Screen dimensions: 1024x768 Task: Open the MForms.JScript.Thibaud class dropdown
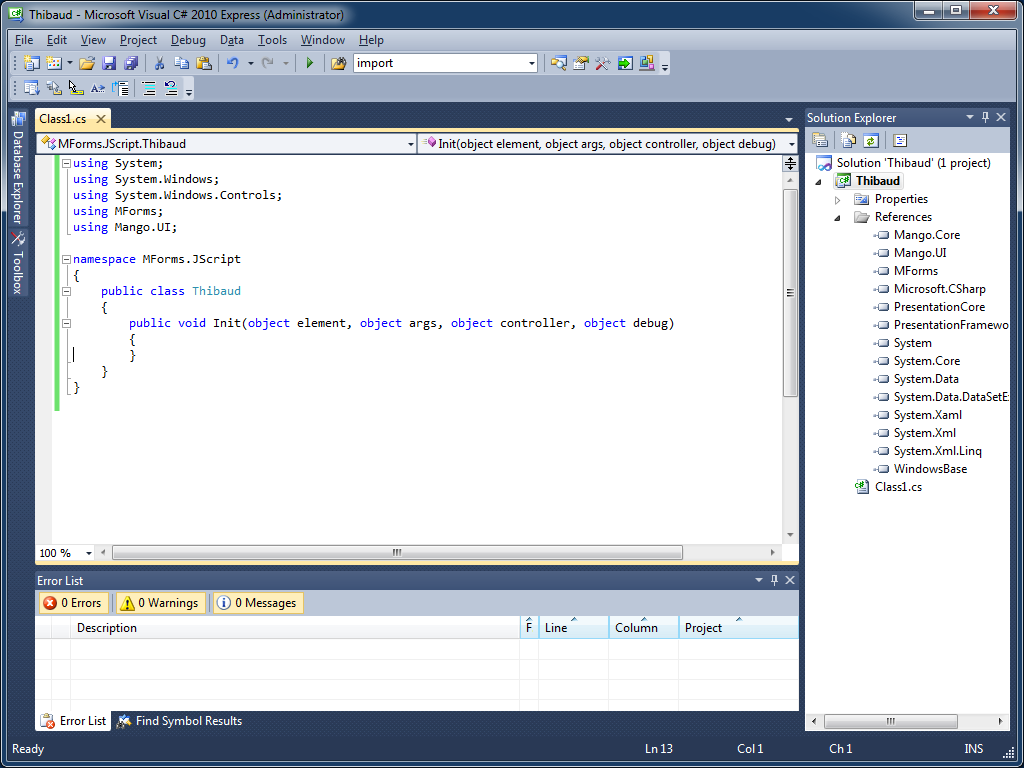point(410,144)
